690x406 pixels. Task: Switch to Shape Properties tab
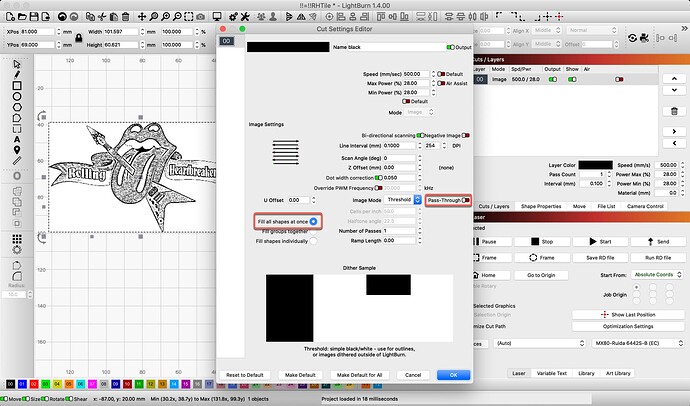point(541,206)
